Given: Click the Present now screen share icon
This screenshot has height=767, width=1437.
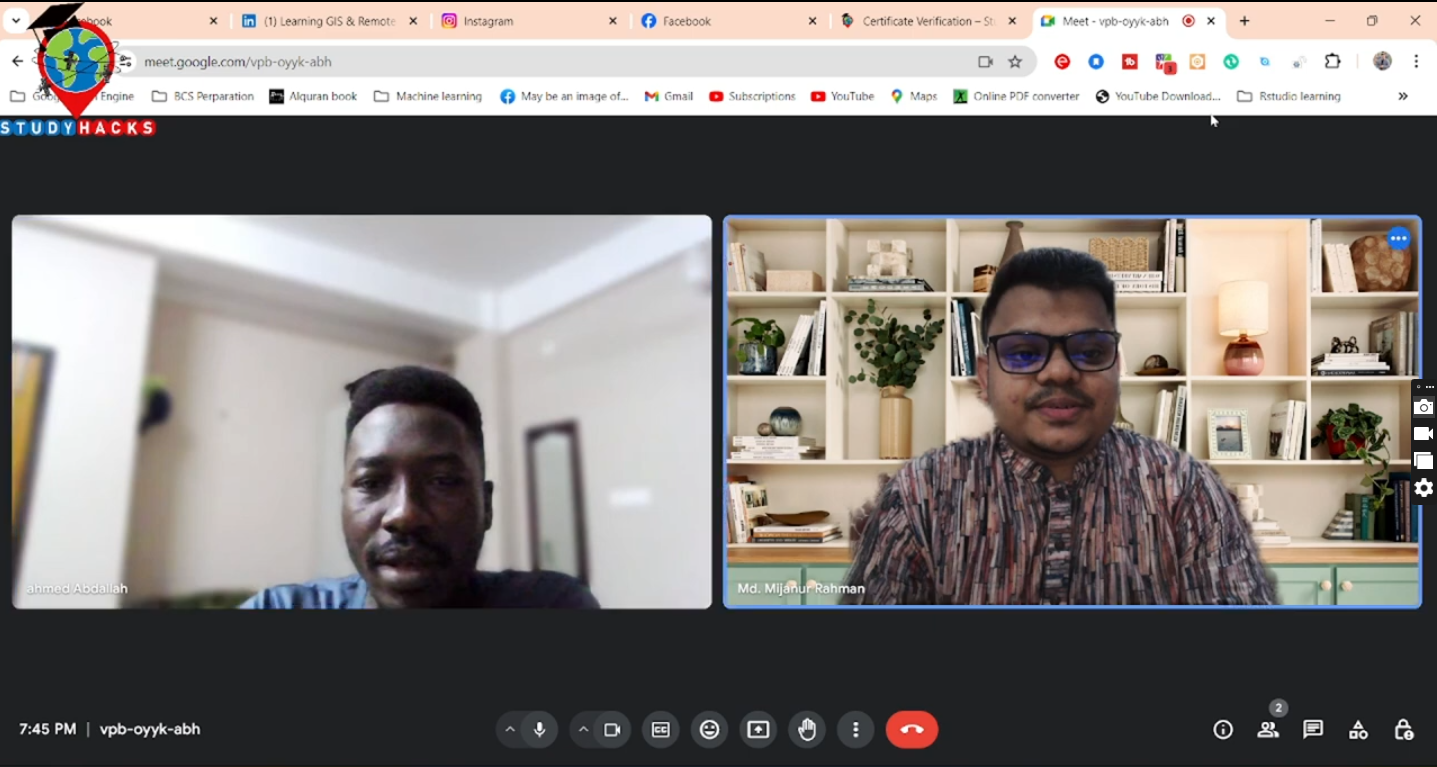Looking at the screenshot, I should coord(759,730).
